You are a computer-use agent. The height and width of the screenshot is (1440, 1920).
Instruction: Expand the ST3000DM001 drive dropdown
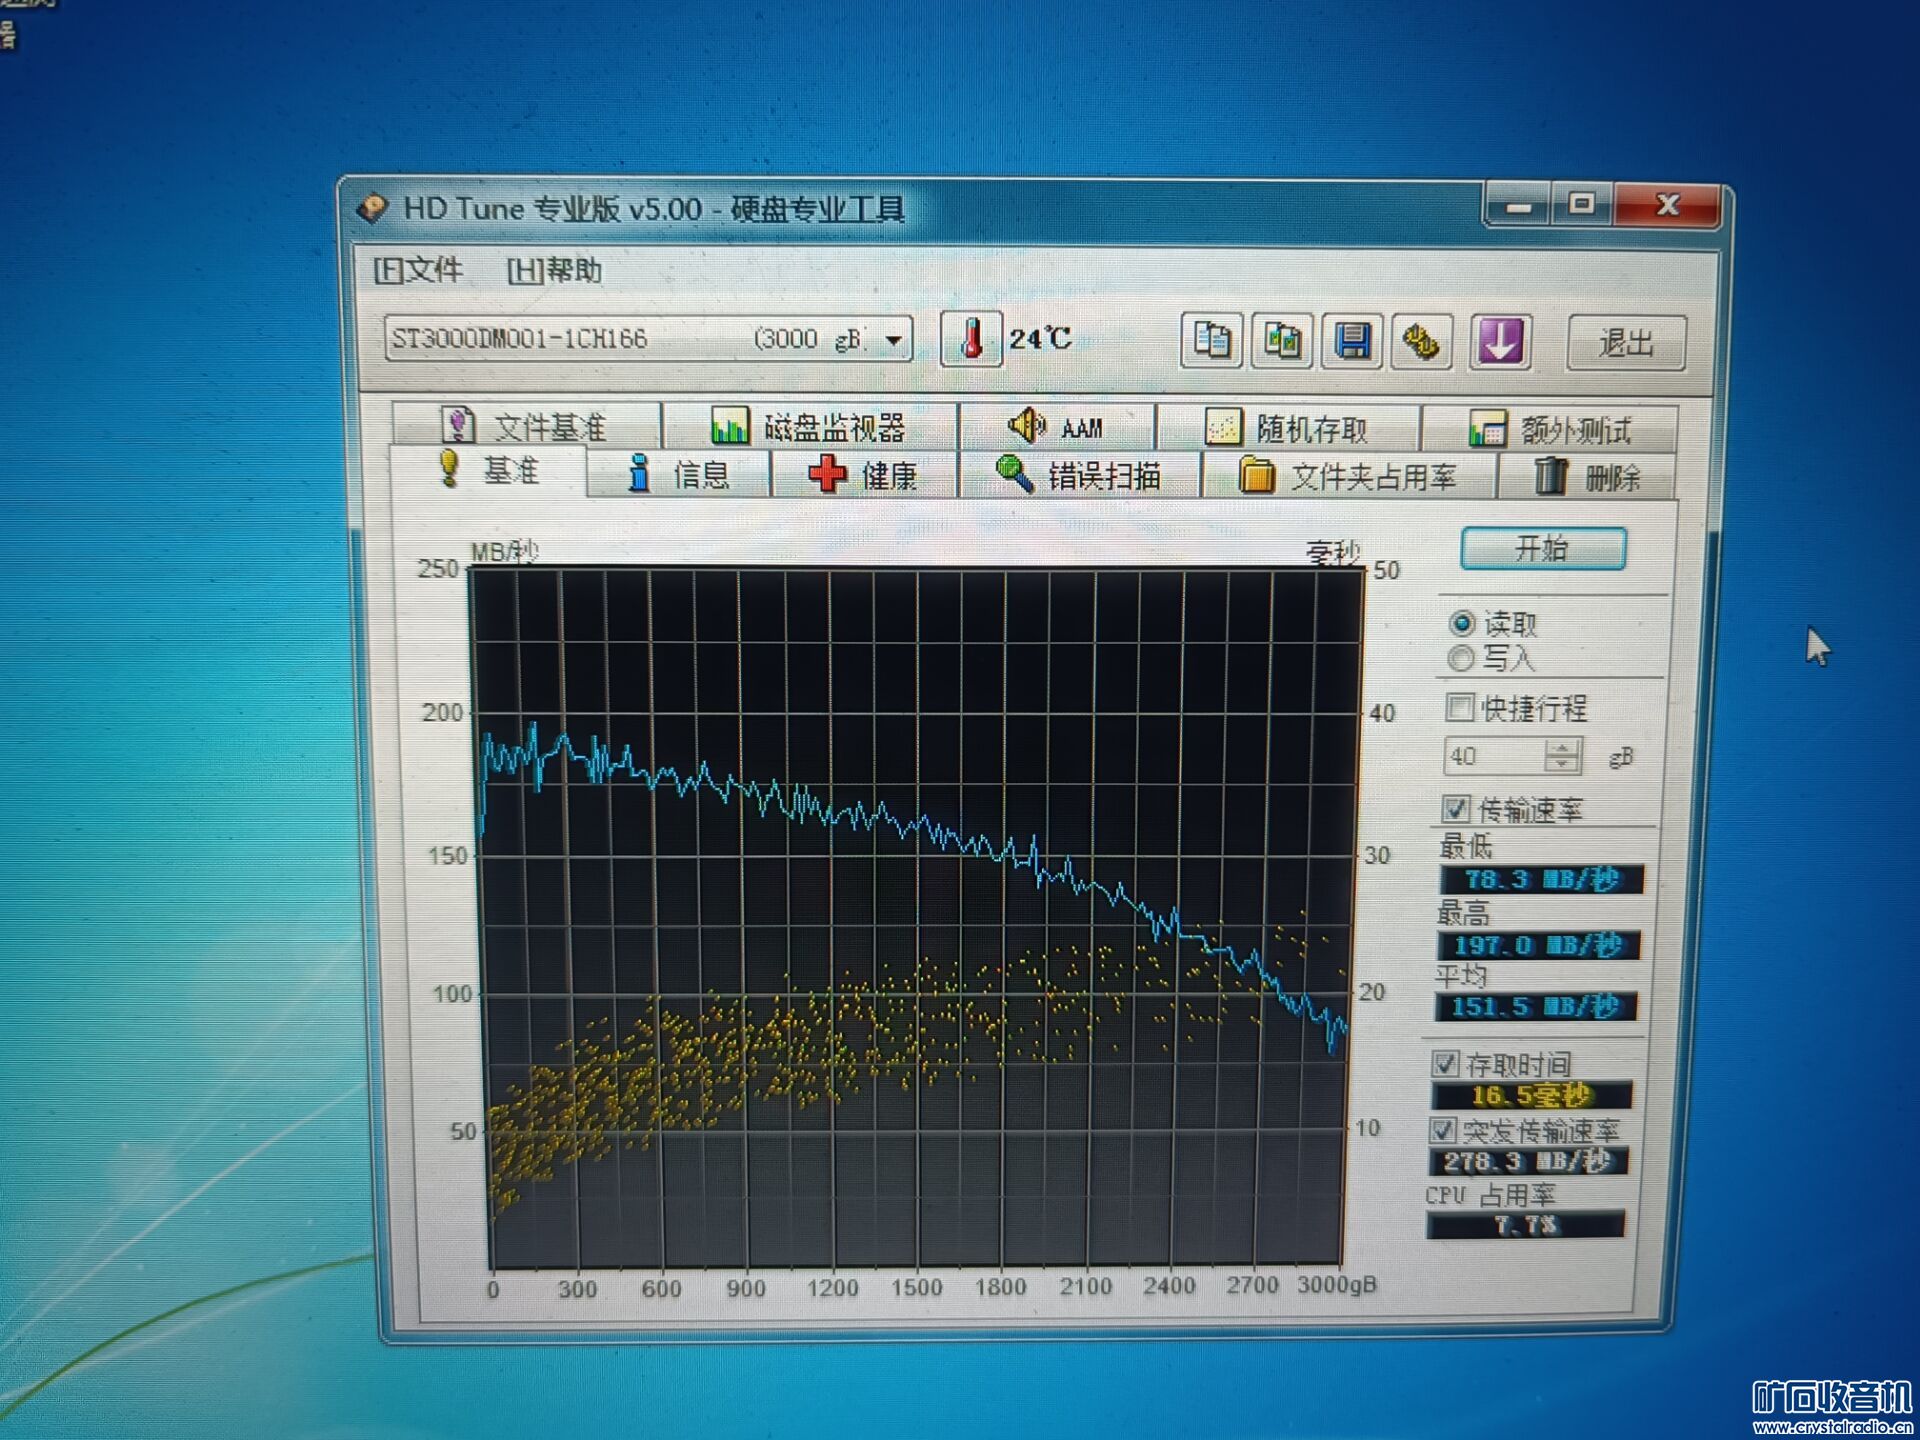pyautogui.click(x=894, y=340)
